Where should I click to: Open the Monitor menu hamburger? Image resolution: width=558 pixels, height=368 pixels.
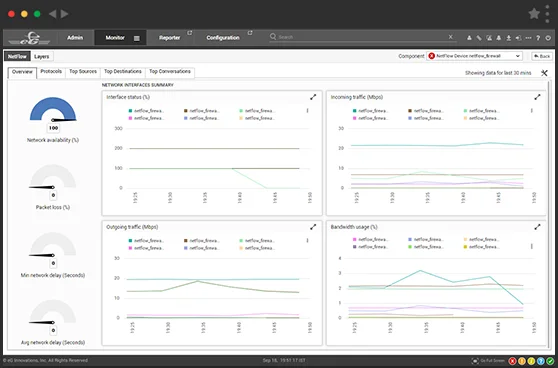tap(137, 38)
